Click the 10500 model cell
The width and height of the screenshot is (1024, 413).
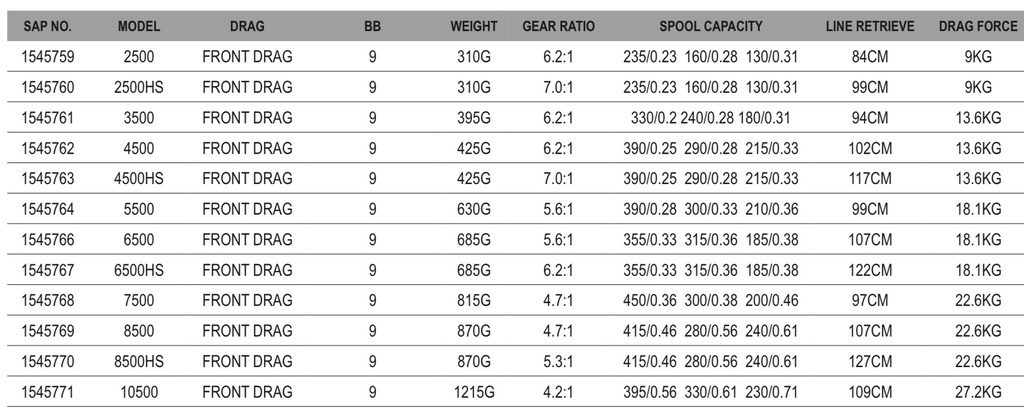coord(139,390)
